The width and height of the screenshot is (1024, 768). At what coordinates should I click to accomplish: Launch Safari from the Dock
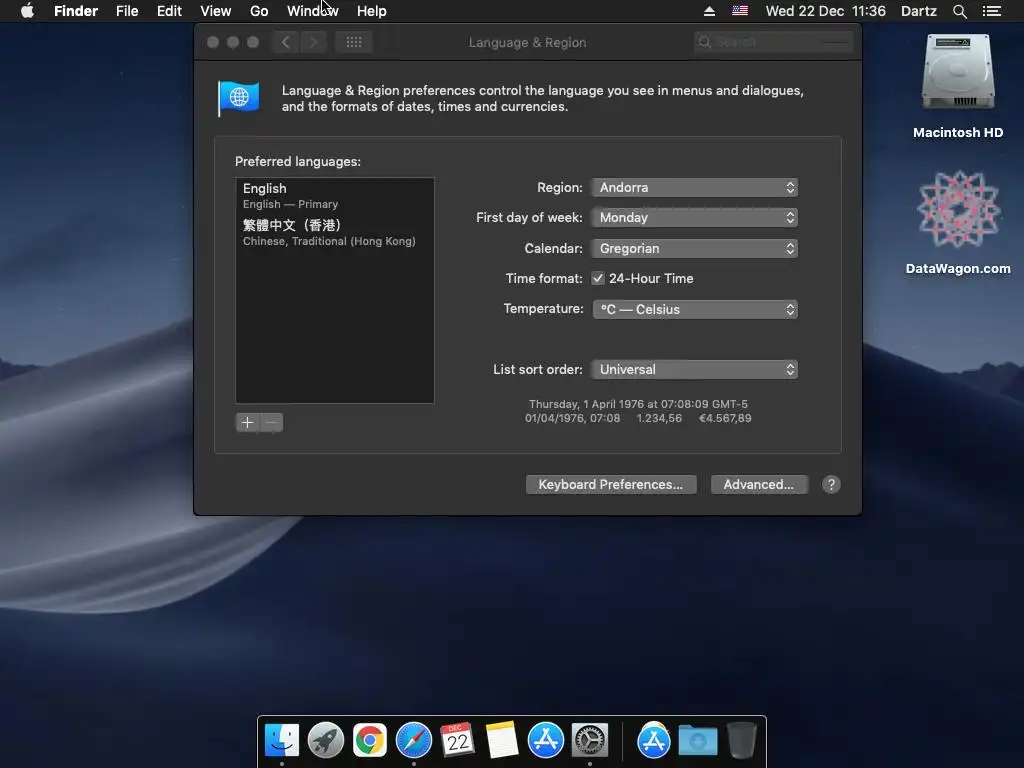(x=414, y=740)
